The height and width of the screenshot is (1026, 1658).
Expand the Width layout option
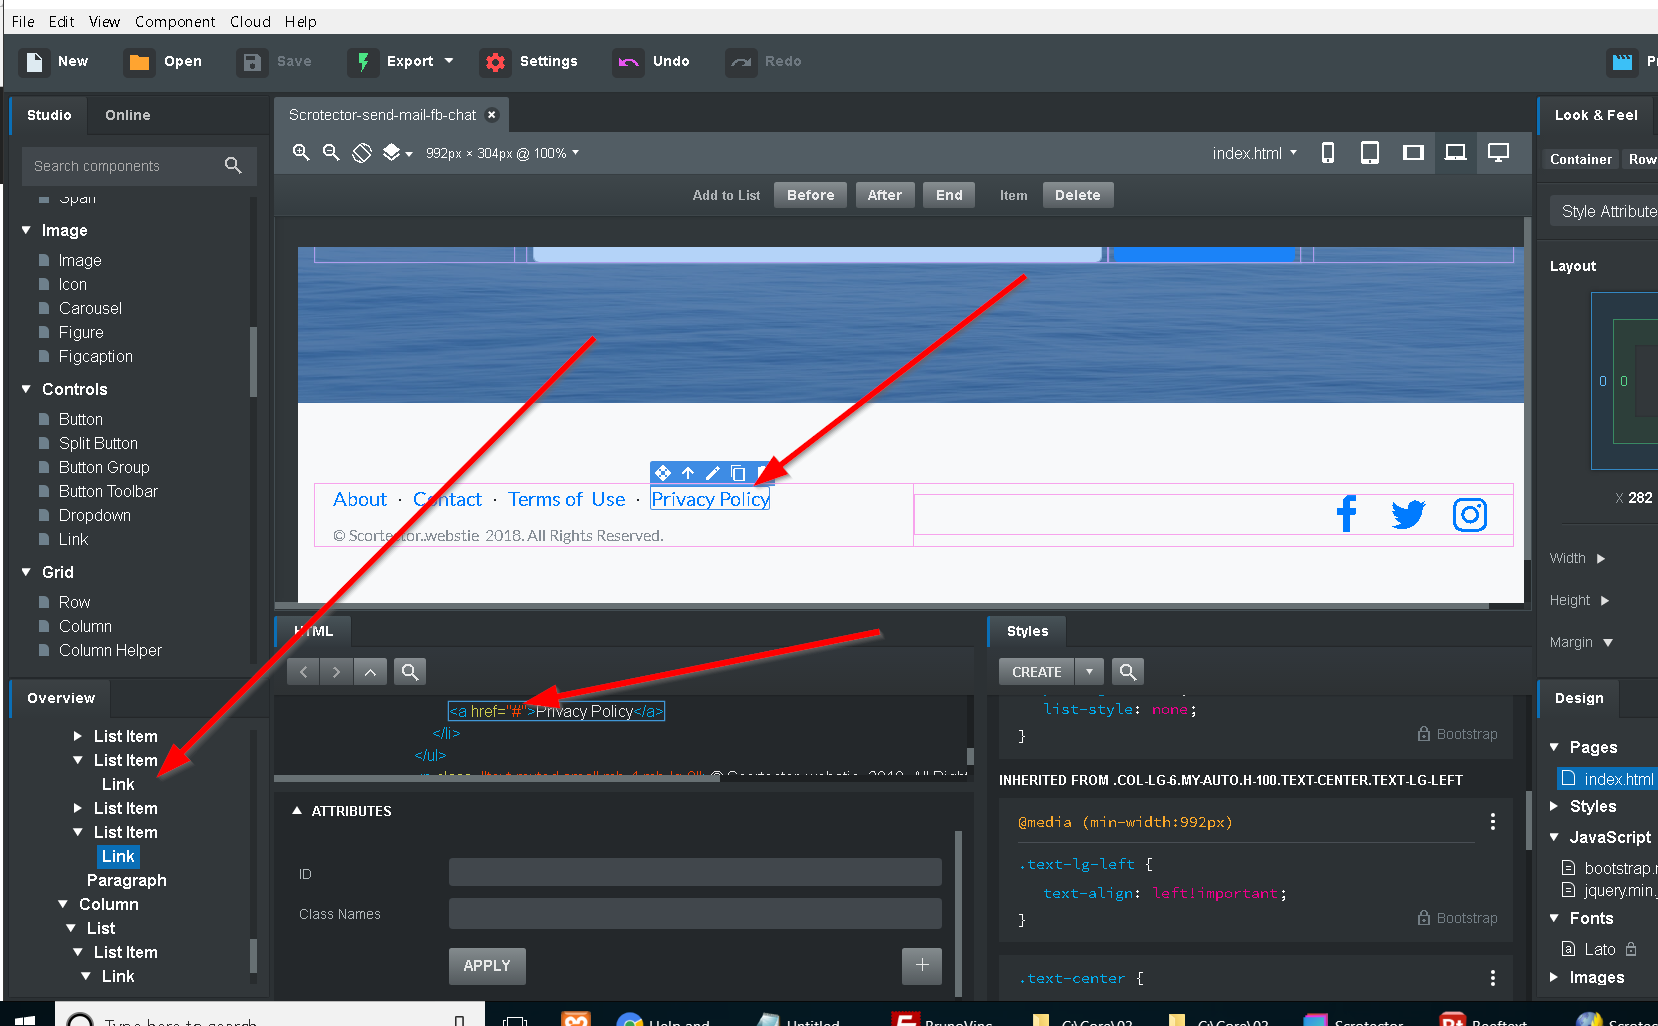1601,558
